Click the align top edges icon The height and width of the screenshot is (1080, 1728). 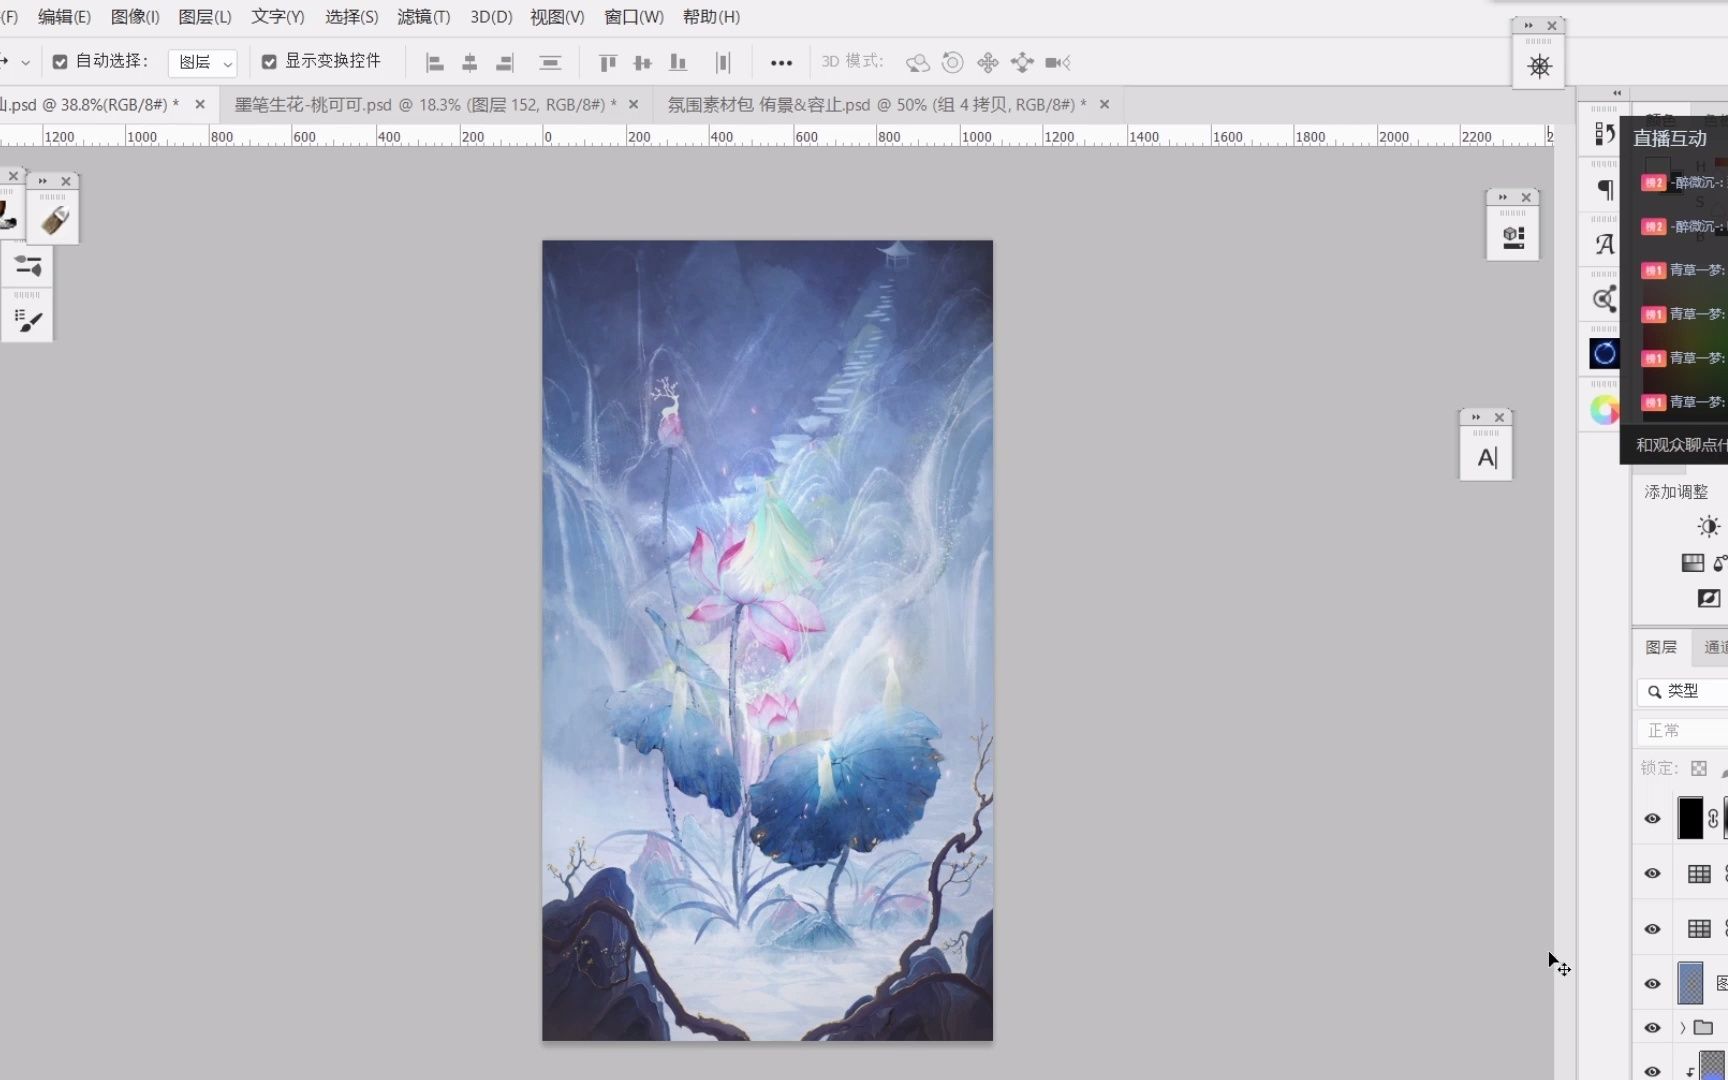pyautogui.click(x=608, y=63)
